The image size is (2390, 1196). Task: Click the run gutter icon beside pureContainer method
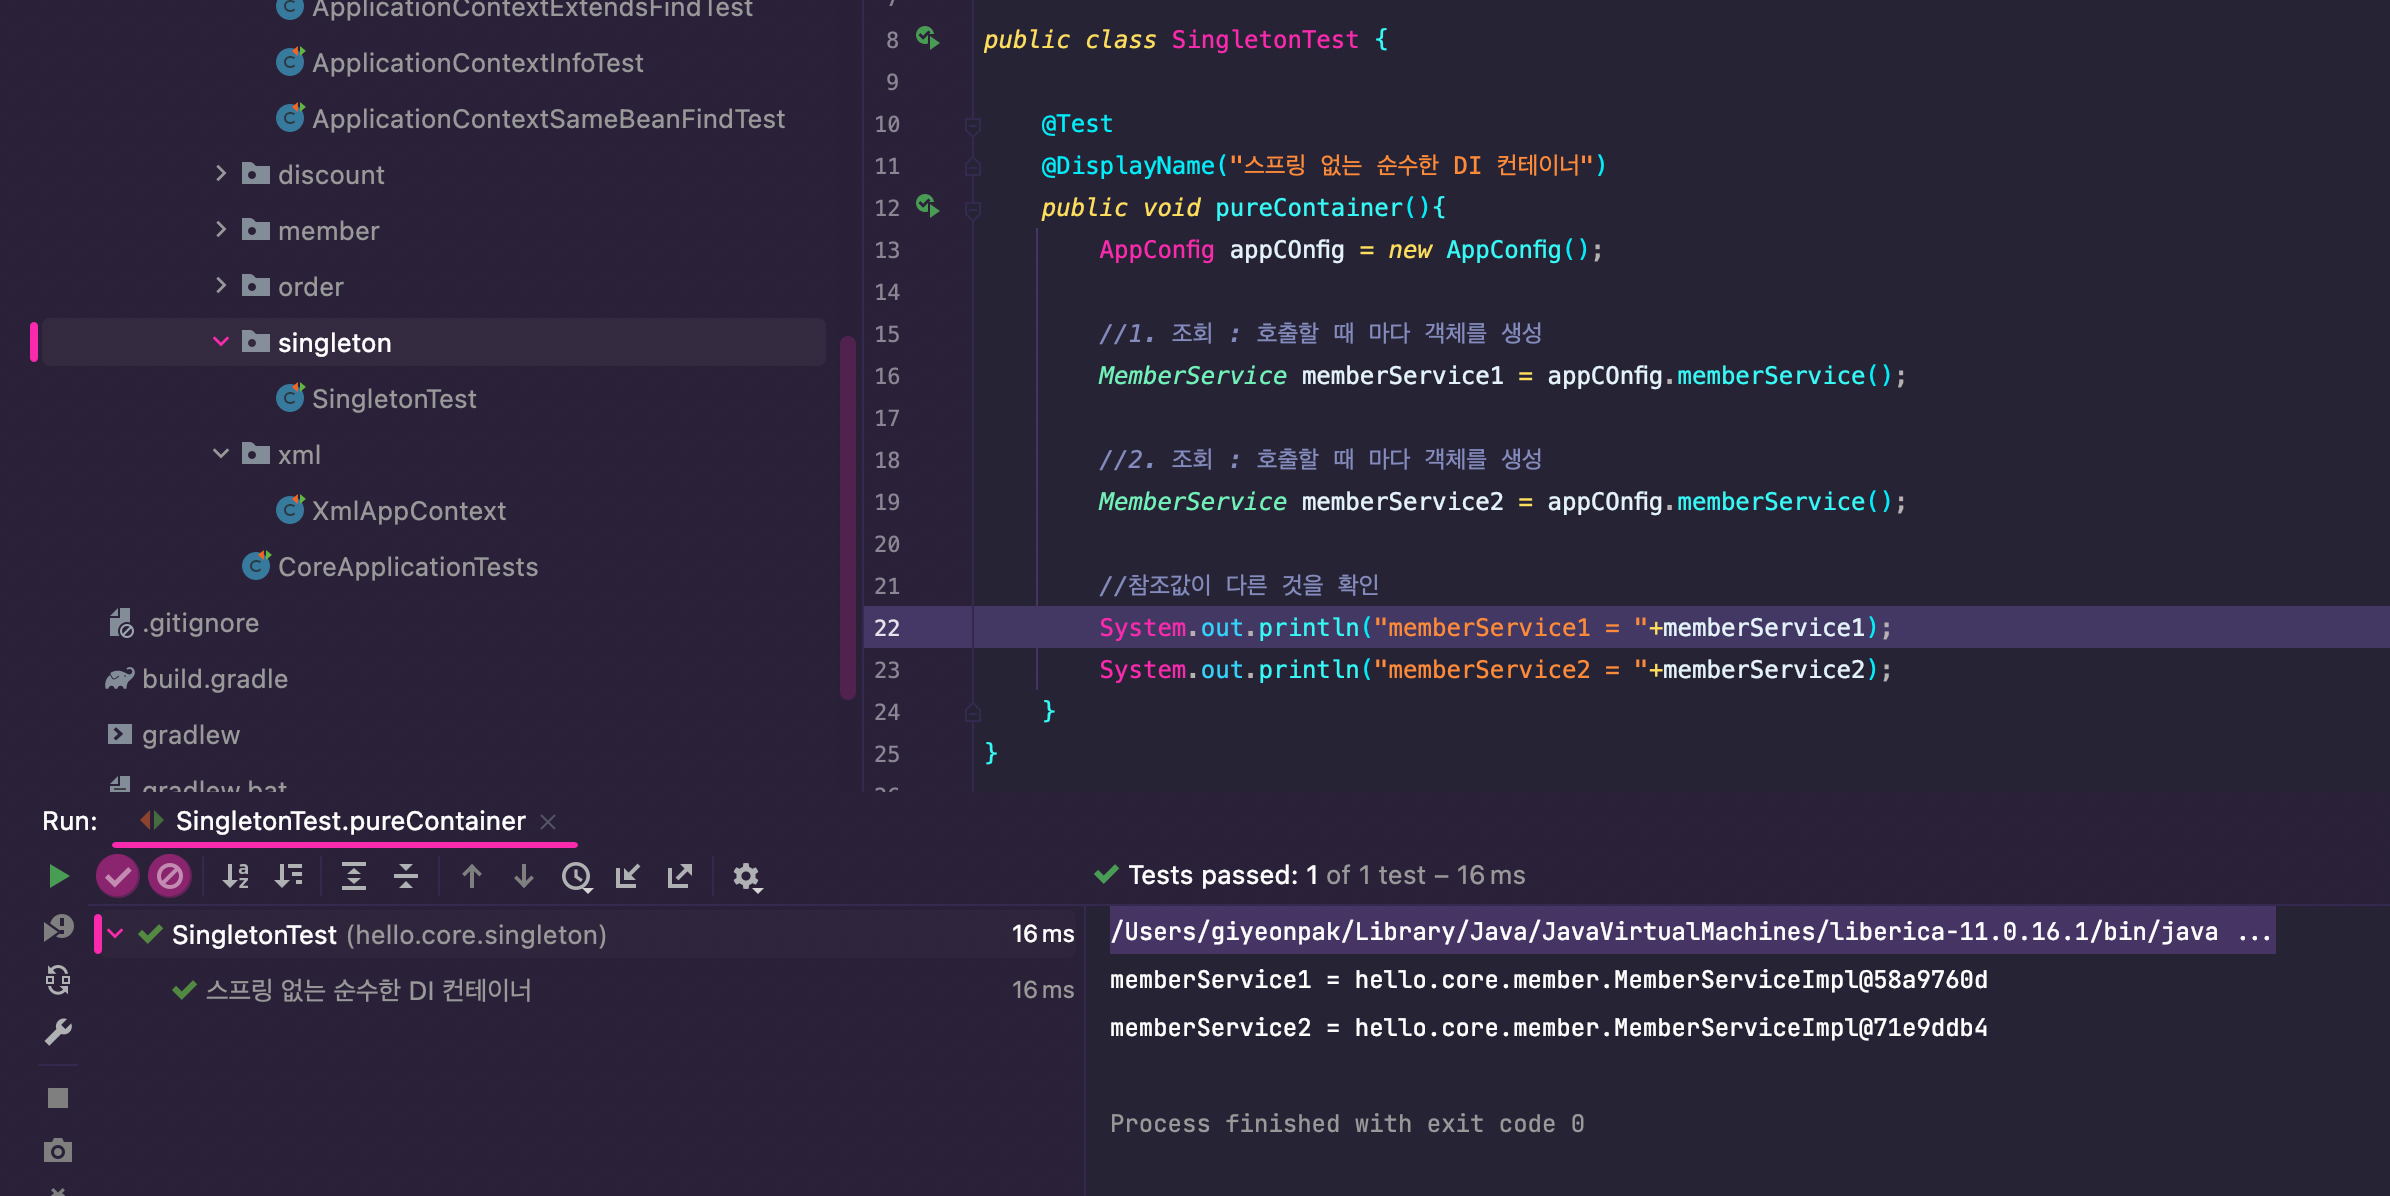click(x=927, y=206)
